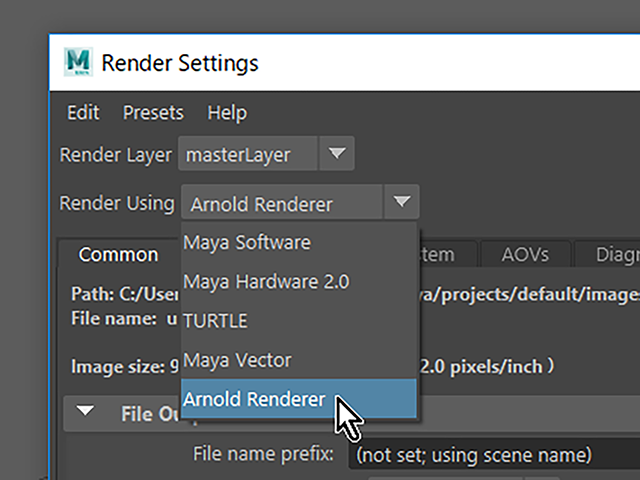Click the Maya logo icon in title bar
Screen dimensions: 640x480
(x=78, y=62)
